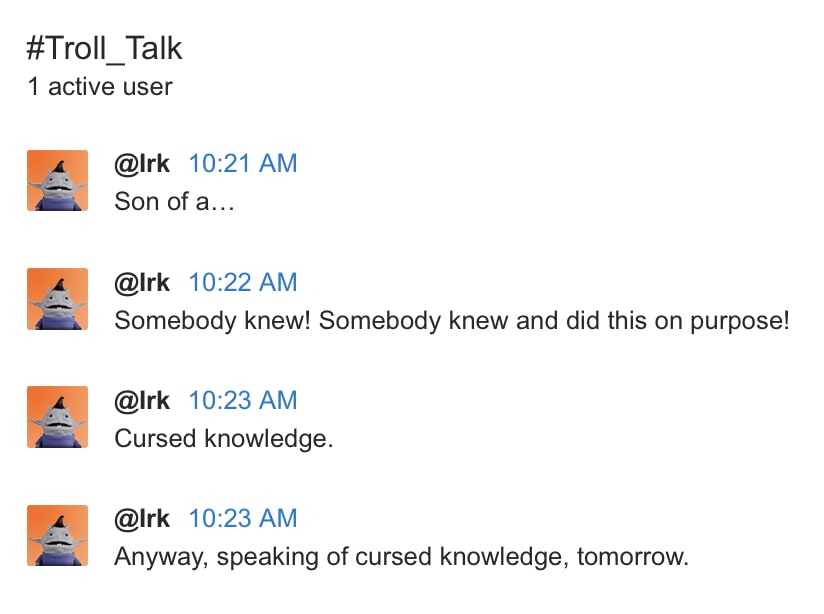Click timestamp above "Anyway, speaking of cursed" message
Screen dimensions: 824x614
pos(243,518)
